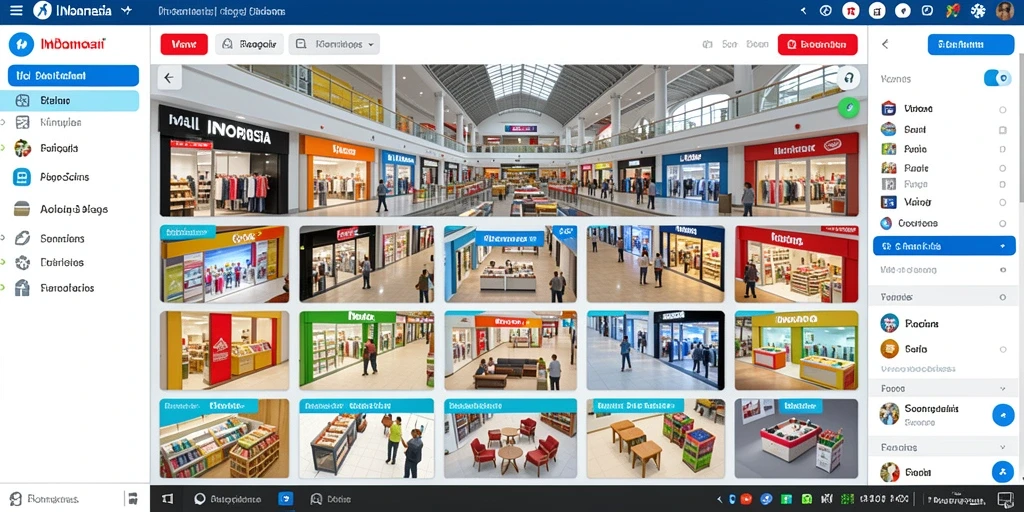This screenshot has width=1024, height=512.
Task: Click the red icon in the bottom system tray
Action: click(746, 500)
